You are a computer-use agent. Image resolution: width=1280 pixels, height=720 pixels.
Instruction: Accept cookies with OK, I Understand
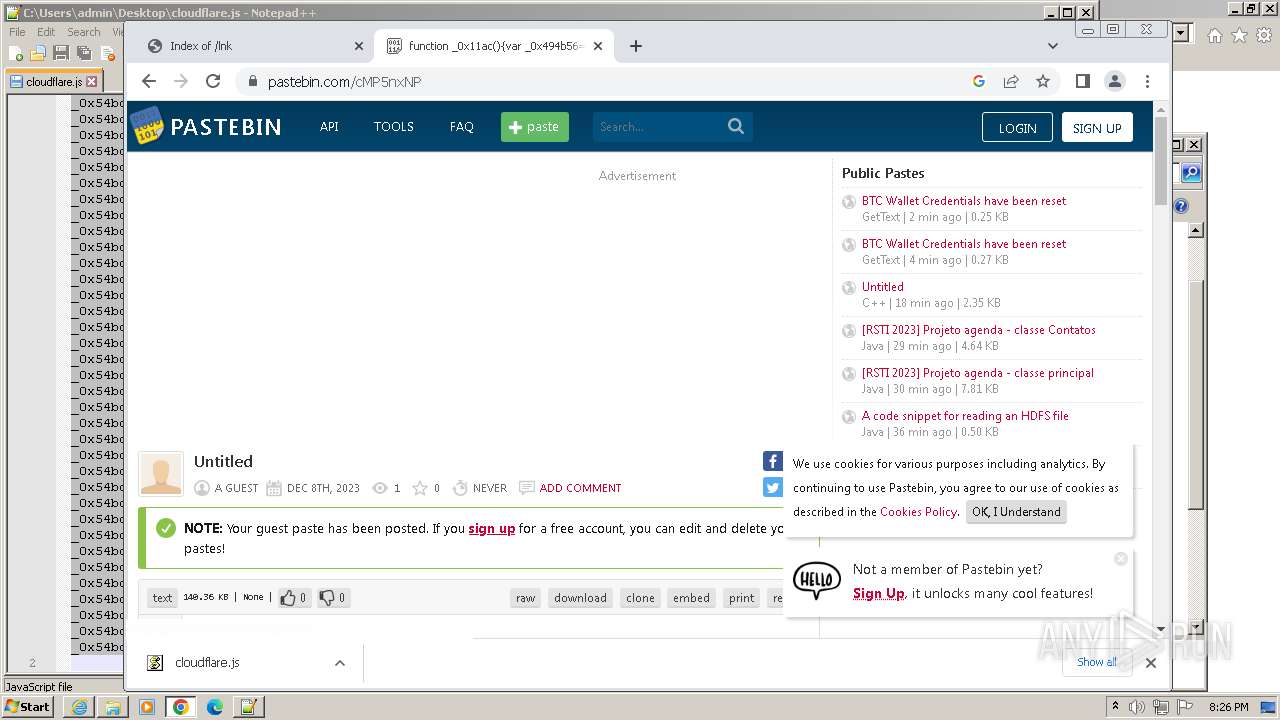point(1016,512)
